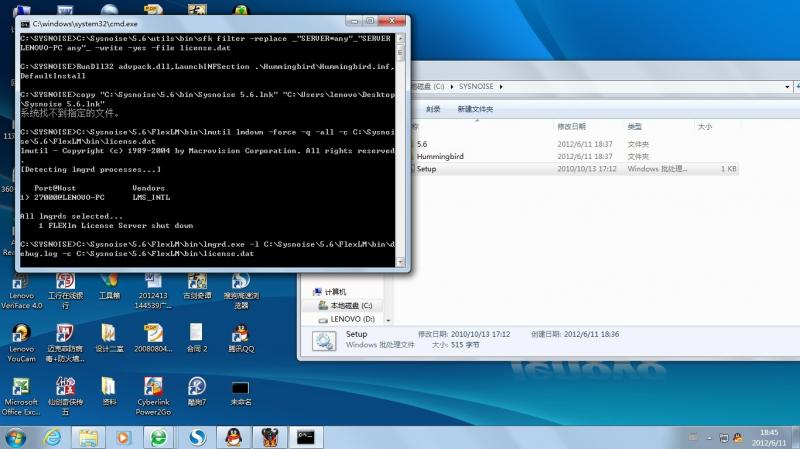The image size is (800, 449).
Task: Click the navigation pane scroll down arrow
Action: pos(388,320)
